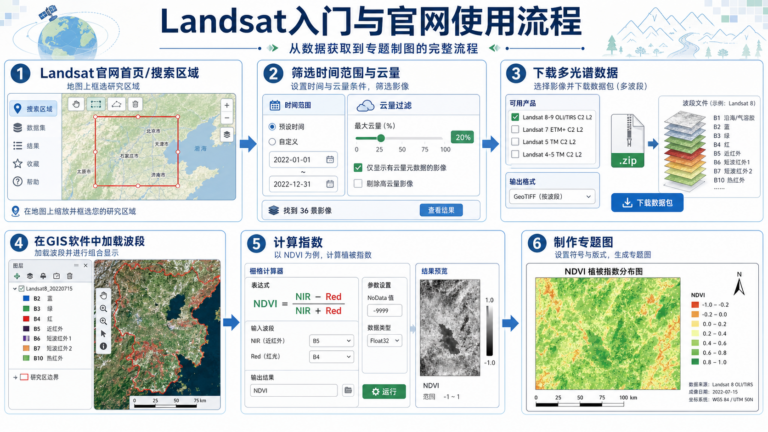Click the green 运行 button

(384, 391)
